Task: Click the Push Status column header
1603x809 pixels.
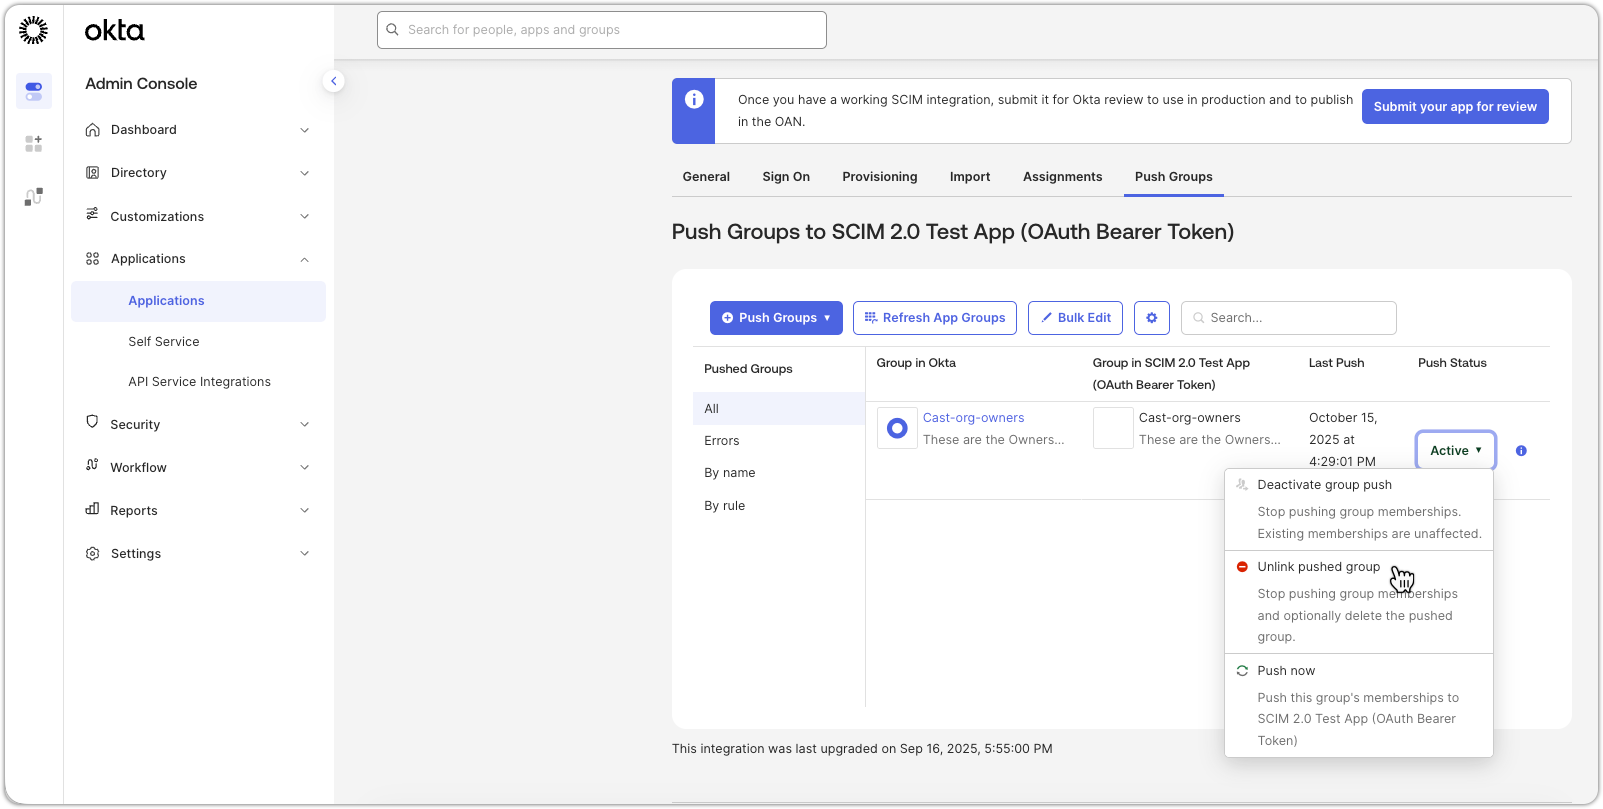Action: (1452, 363)
